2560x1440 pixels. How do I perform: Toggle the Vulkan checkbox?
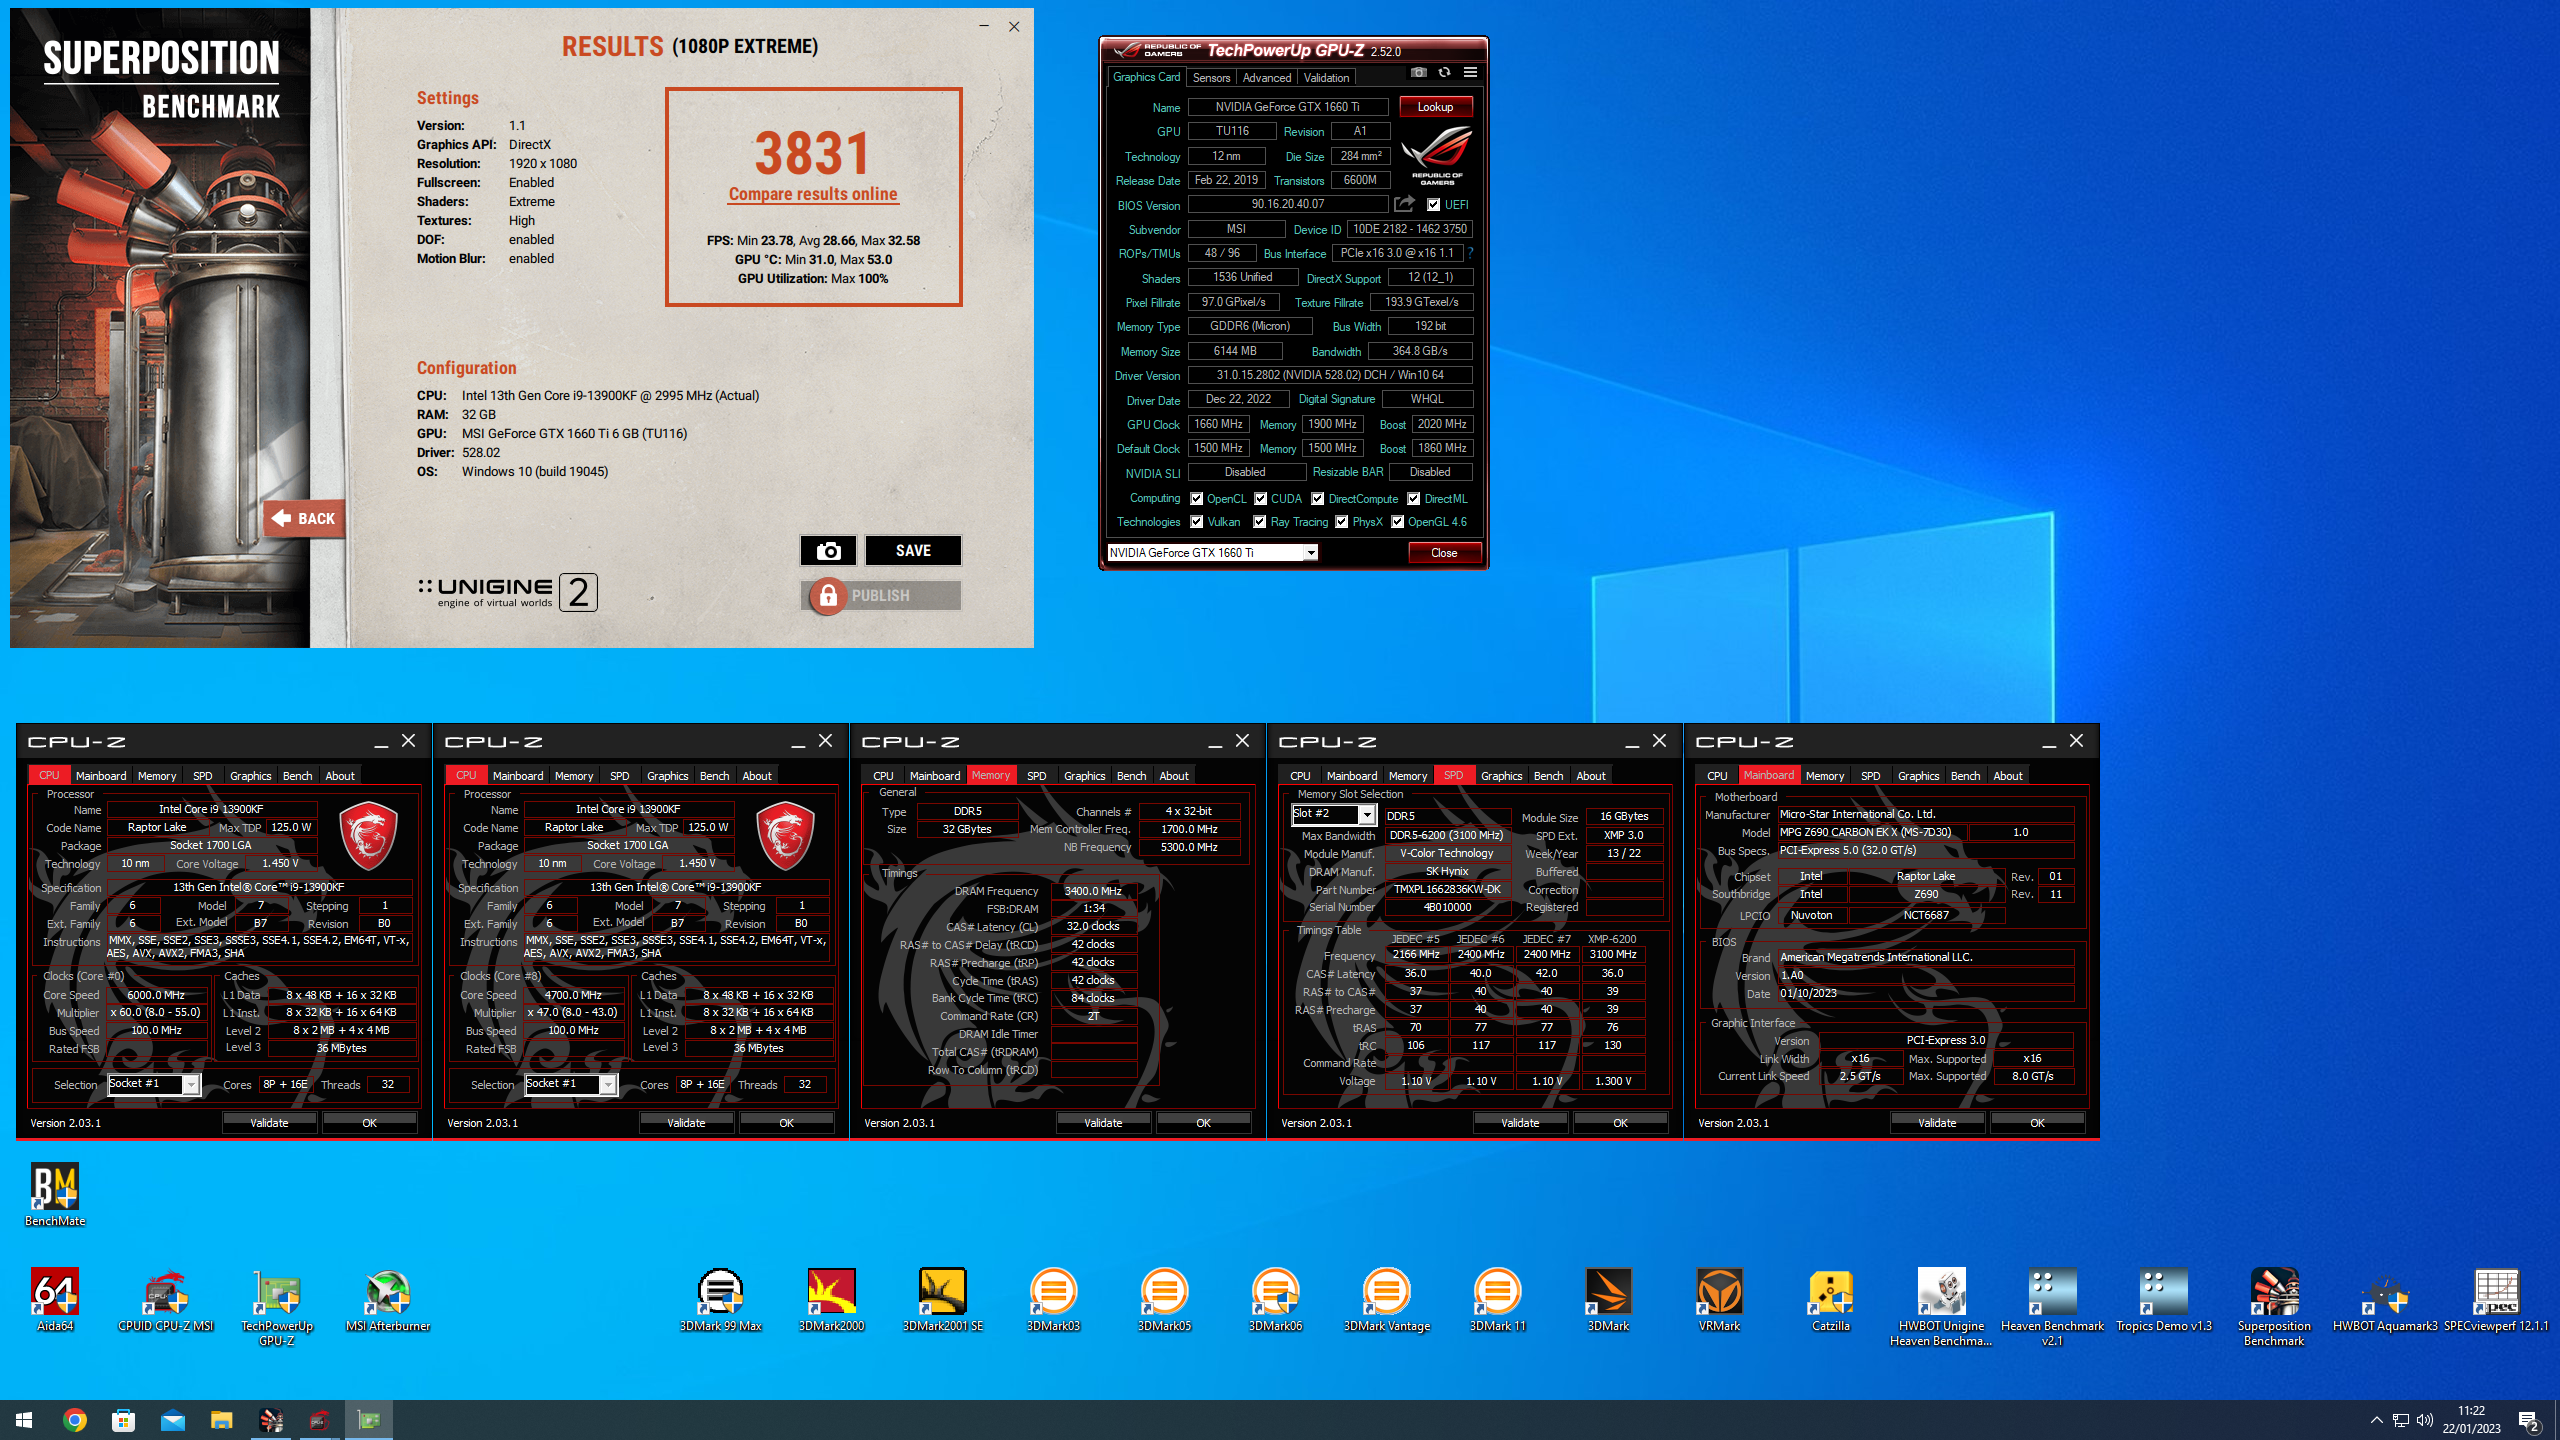coord(1196,522)
